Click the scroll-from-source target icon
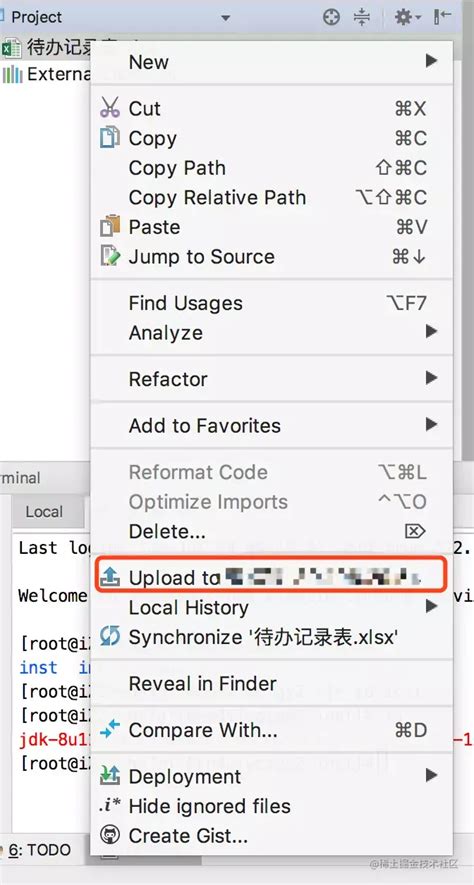Screen dimensions: 474x885 point(331,17)
